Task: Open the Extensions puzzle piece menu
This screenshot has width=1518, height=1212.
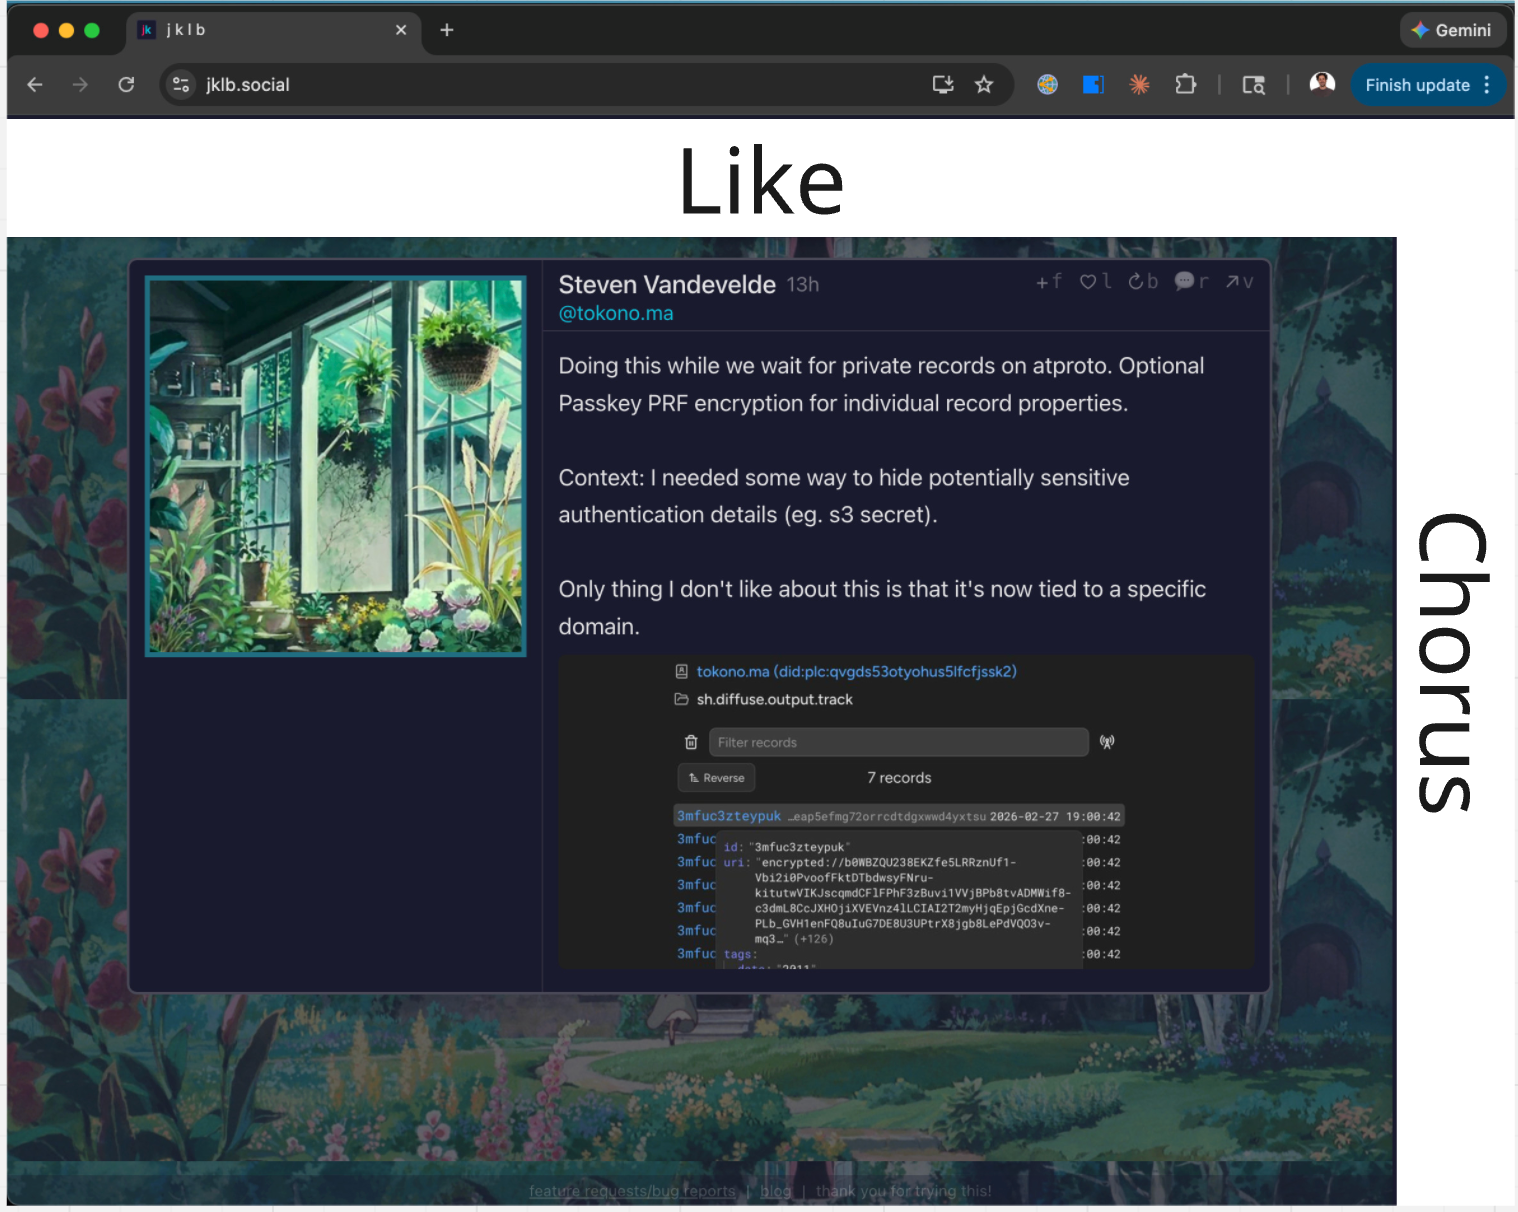Action: (1185, 85)
